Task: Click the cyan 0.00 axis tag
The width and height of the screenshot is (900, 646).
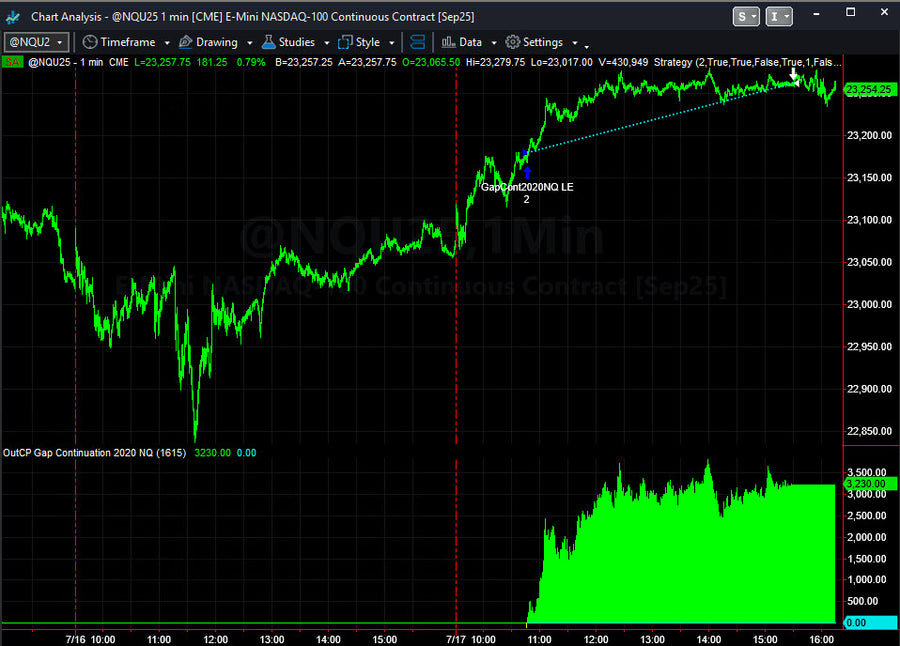Action: (870, 622)
